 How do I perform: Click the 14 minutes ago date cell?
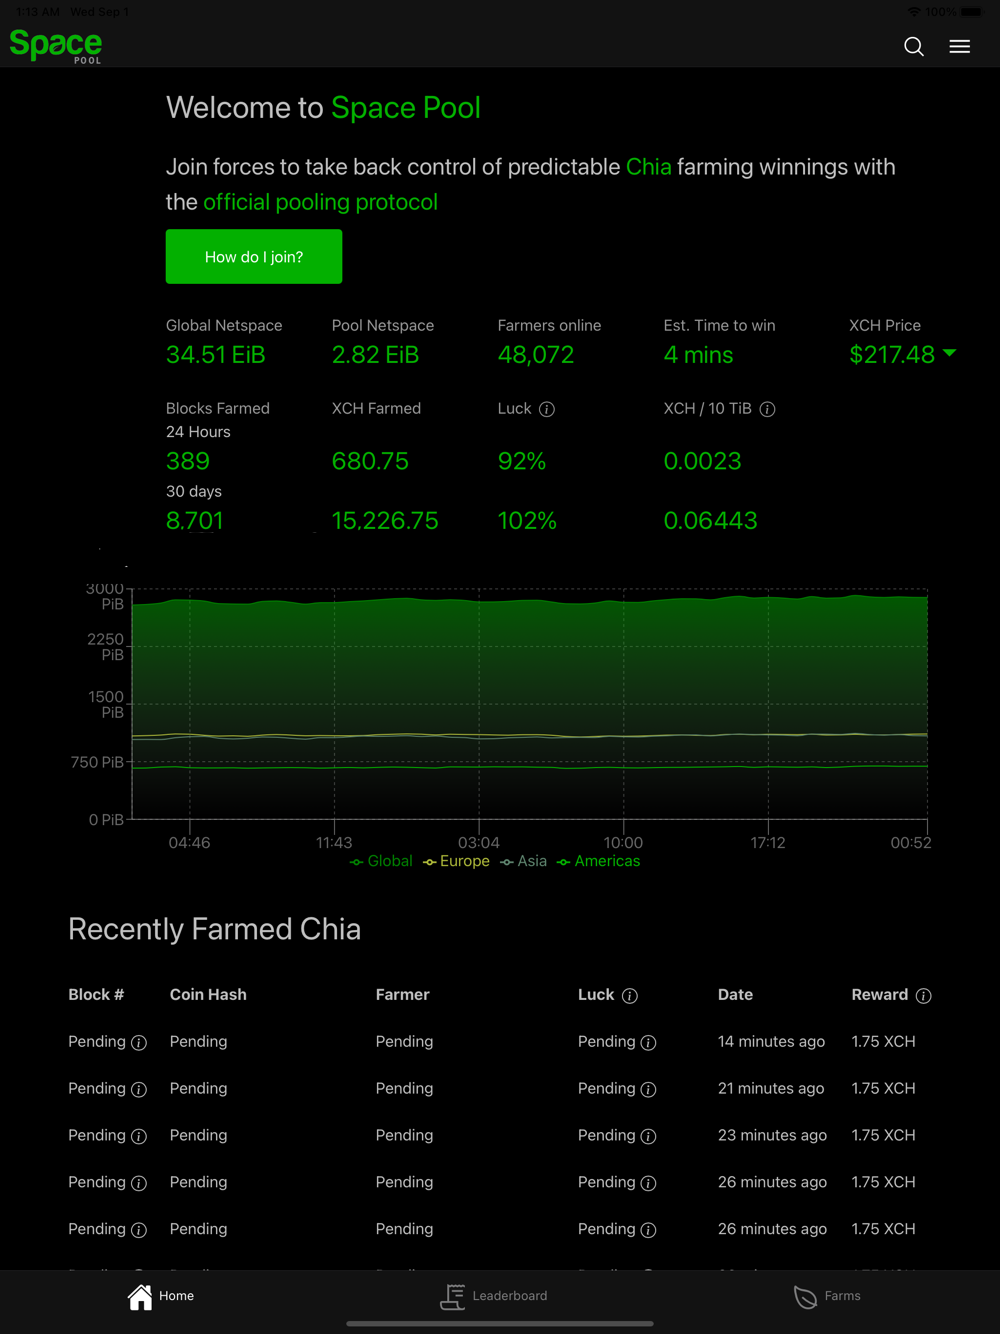pos(771,1042)
